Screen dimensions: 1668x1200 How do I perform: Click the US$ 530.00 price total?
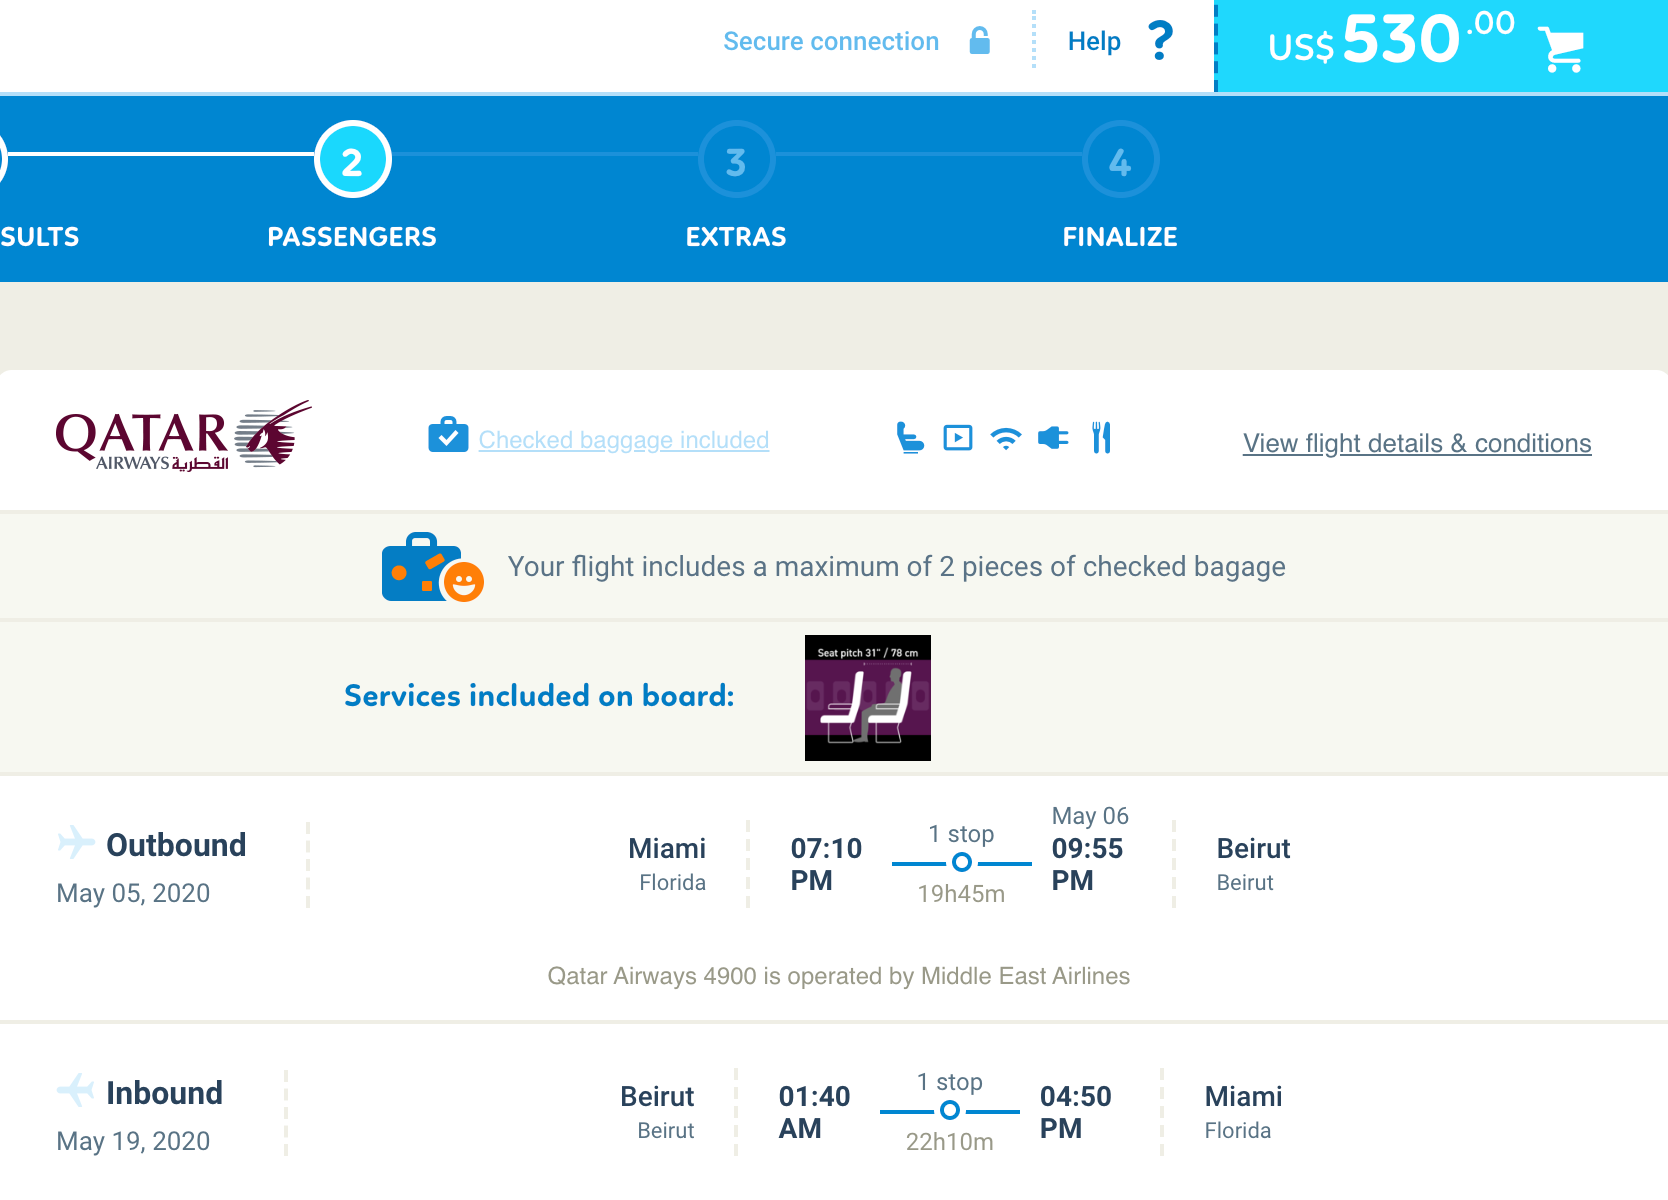(x=1391, y=42)
